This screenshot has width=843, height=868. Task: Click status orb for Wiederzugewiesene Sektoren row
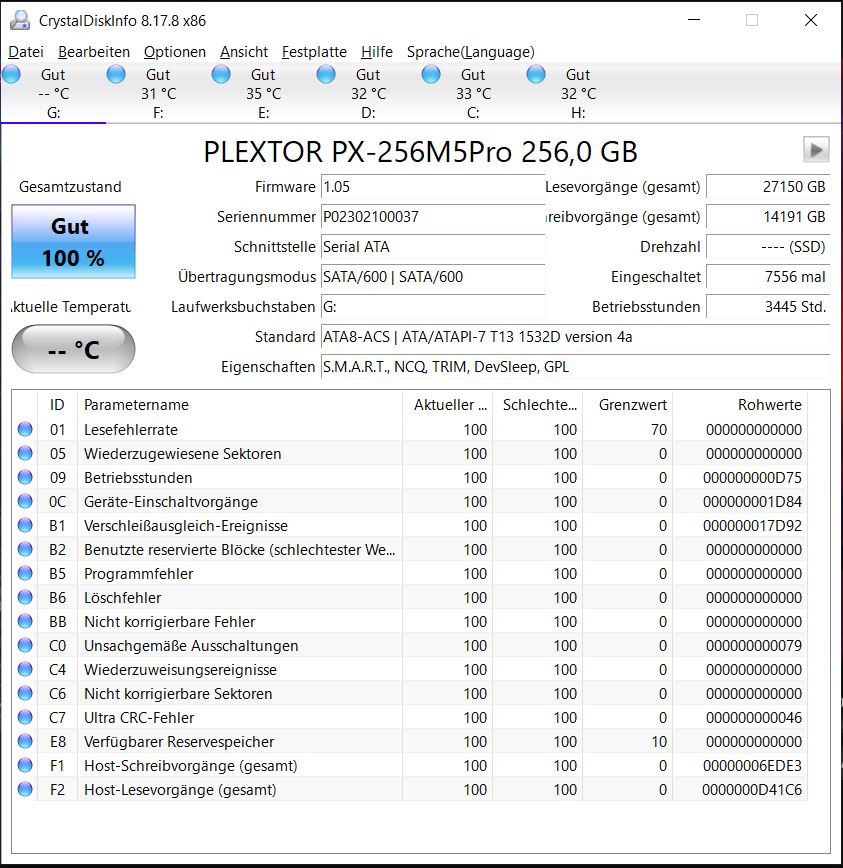click(x=25, y=453)
